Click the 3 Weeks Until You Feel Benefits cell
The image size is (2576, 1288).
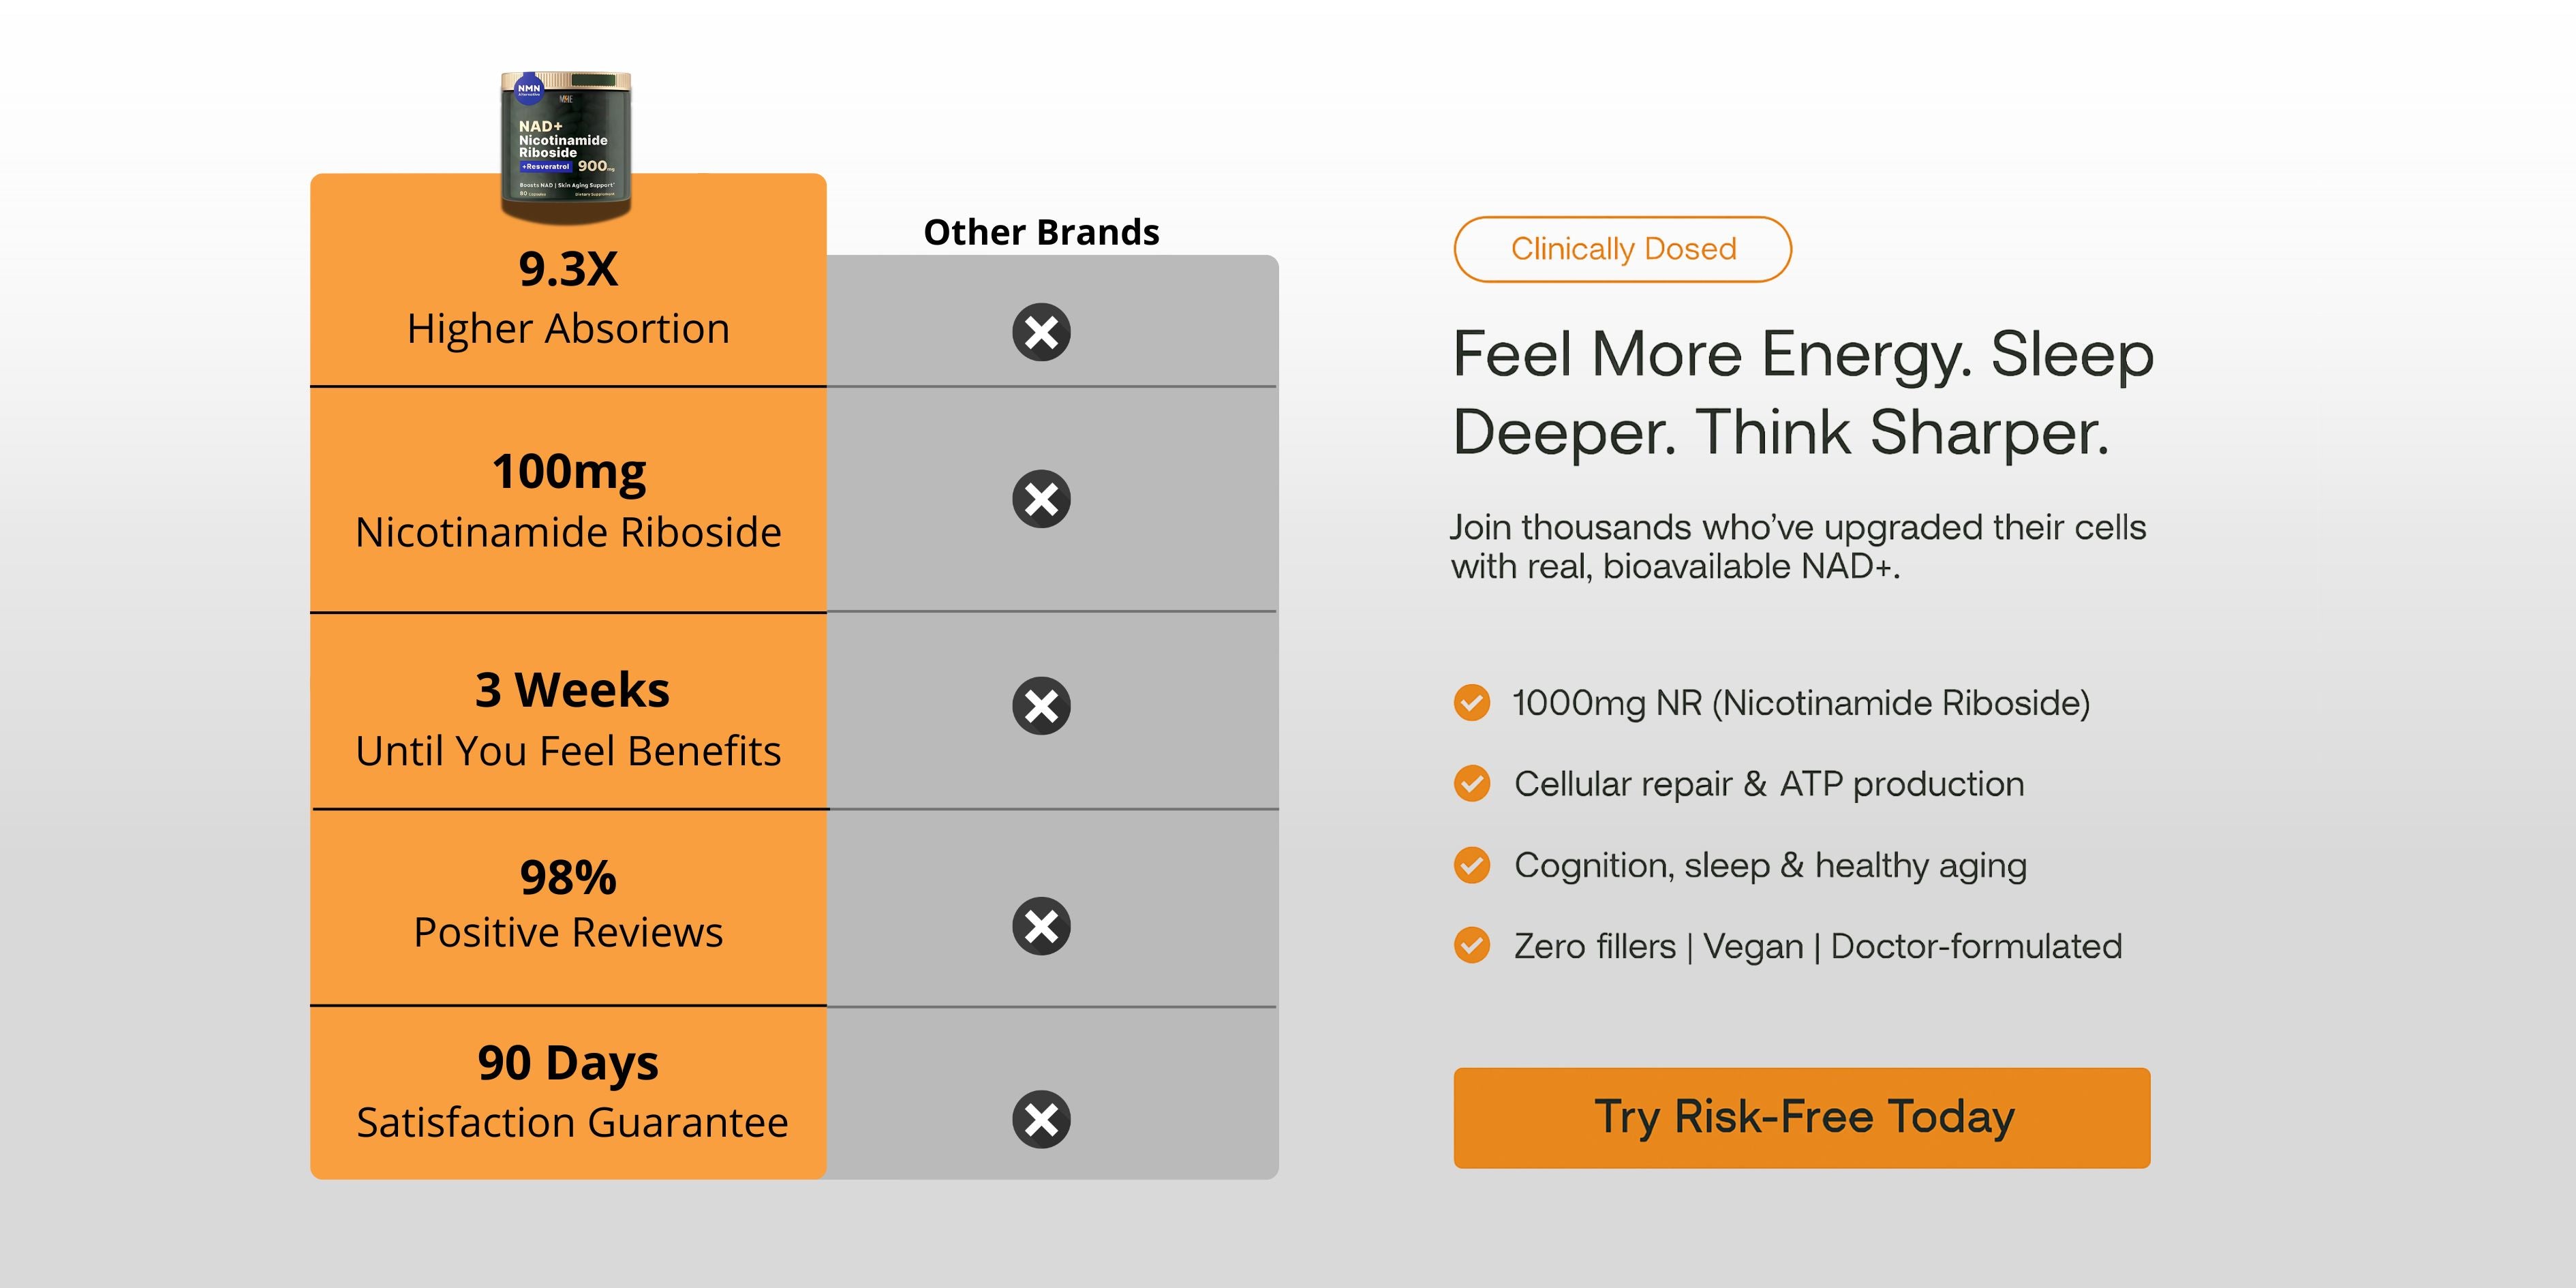pos(568,719)
